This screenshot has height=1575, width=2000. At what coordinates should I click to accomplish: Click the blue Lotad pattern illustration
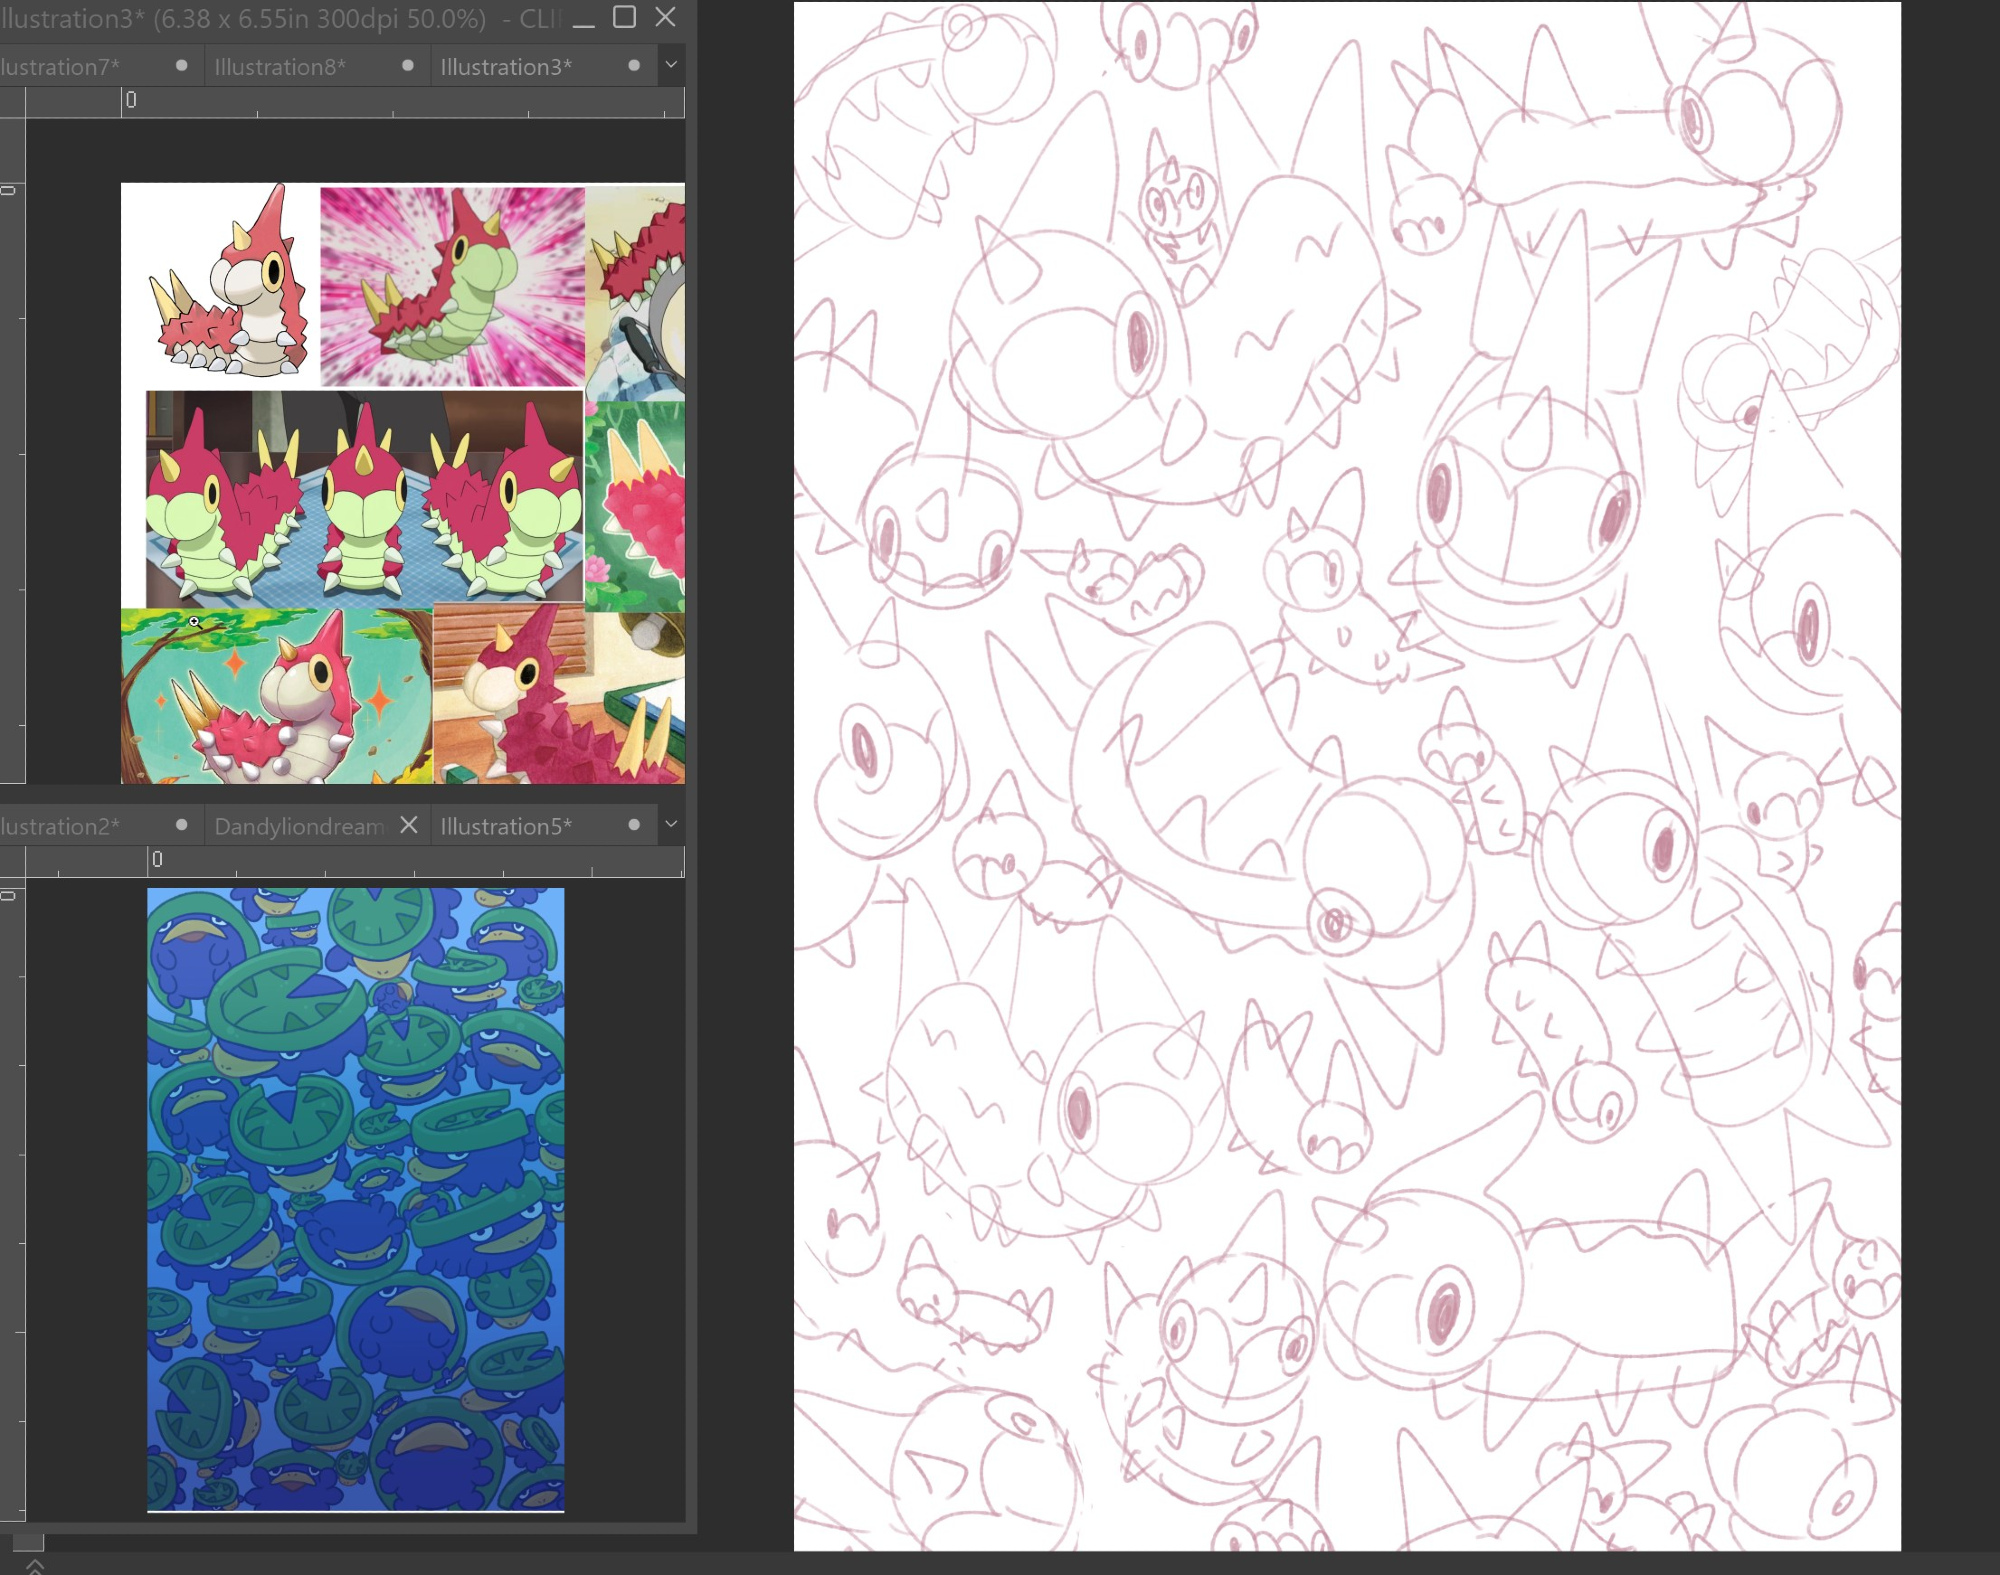pos(356,1200)
